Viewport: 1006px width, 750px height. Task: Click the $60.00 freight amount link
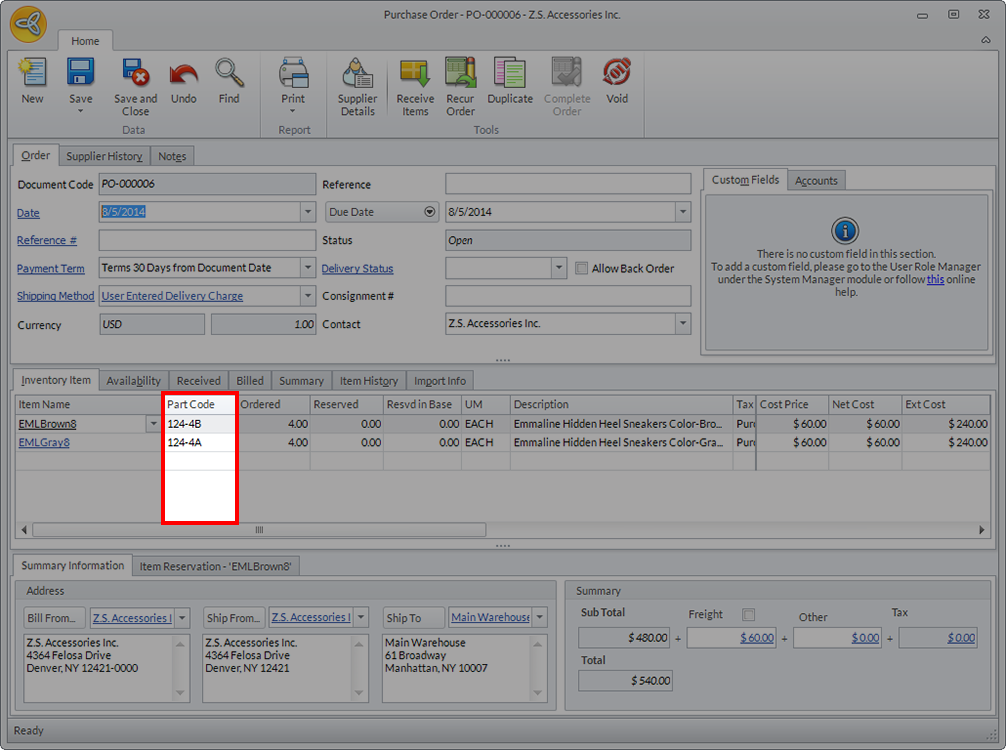coord(759,638)
